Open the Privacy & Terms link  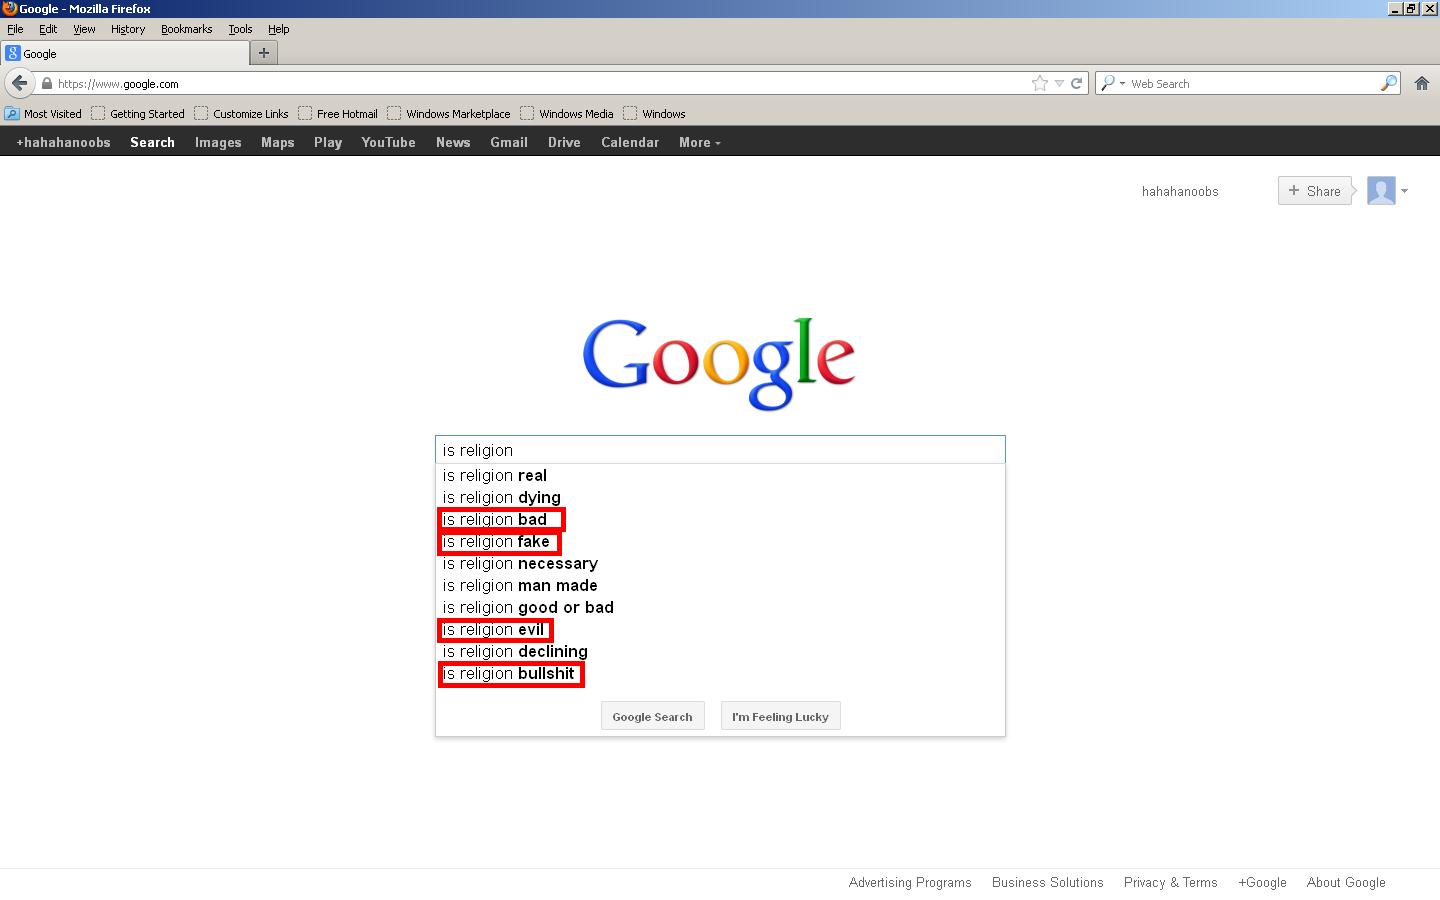click(x=1171, y=882)
